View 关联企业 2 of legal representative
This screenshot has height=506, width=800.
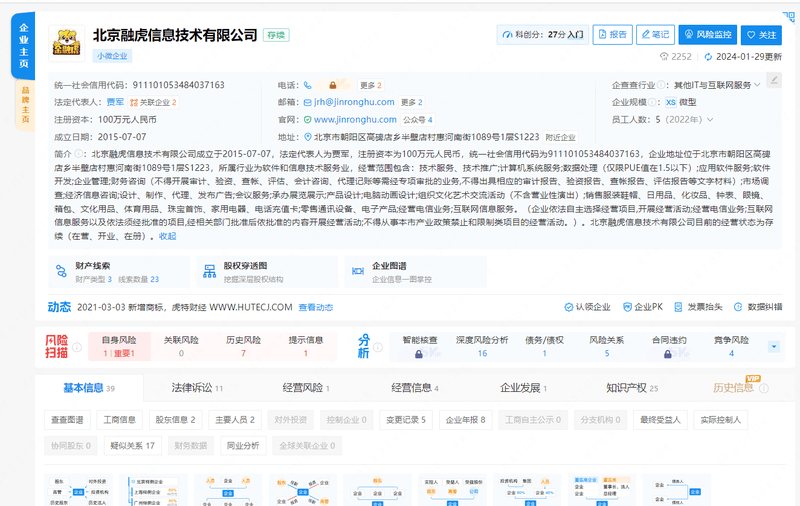(x=153, y=103)
